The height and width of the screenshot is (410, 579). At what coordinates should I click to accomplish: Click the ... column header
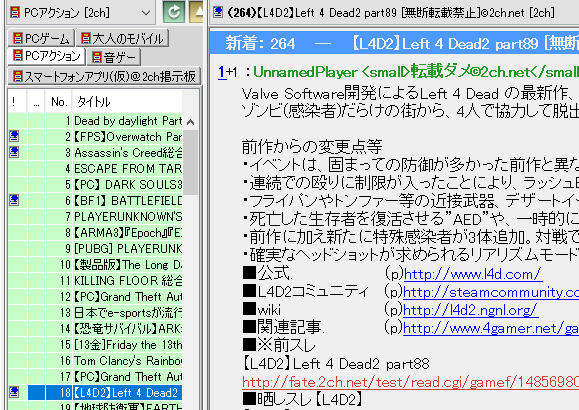click(x=36, y=102)
